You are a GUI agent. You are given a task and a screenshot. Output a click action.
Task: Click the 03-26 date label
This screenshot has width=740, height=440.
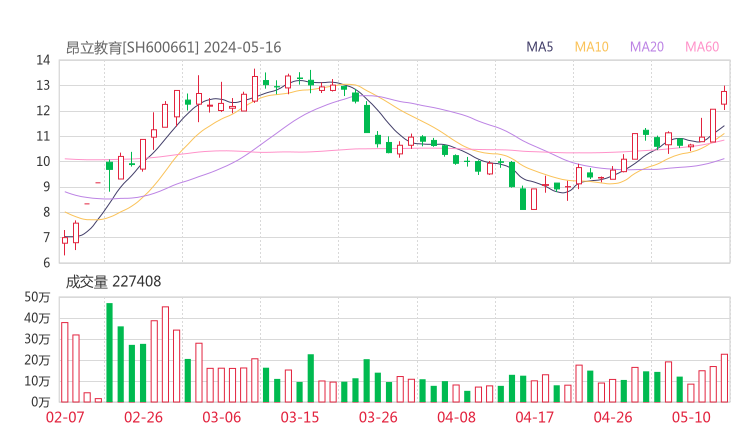(x=378, y=417)
